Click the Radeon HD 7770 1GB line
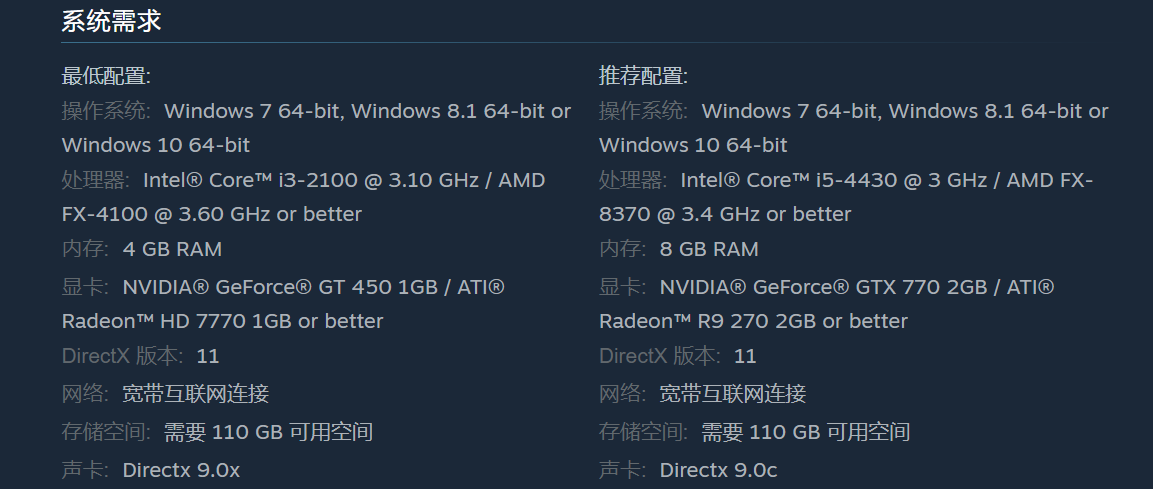The width and height of the screenshot is (1153, 489). [222, 322]
